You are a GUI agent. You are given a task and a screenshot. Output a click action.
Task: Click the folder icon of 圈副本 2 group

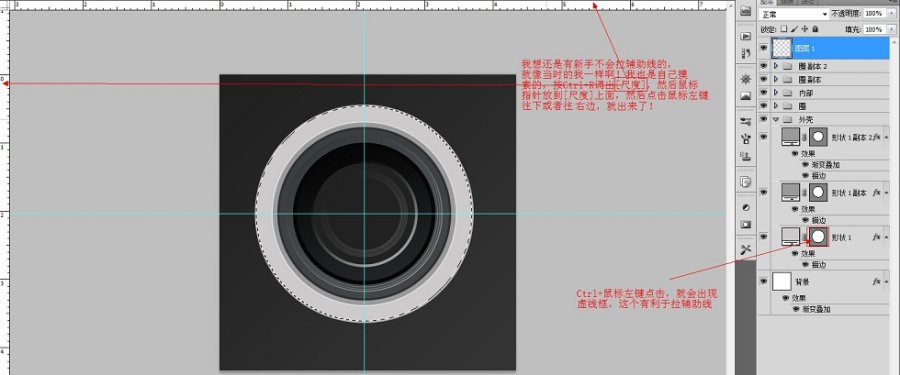point(787,67)
